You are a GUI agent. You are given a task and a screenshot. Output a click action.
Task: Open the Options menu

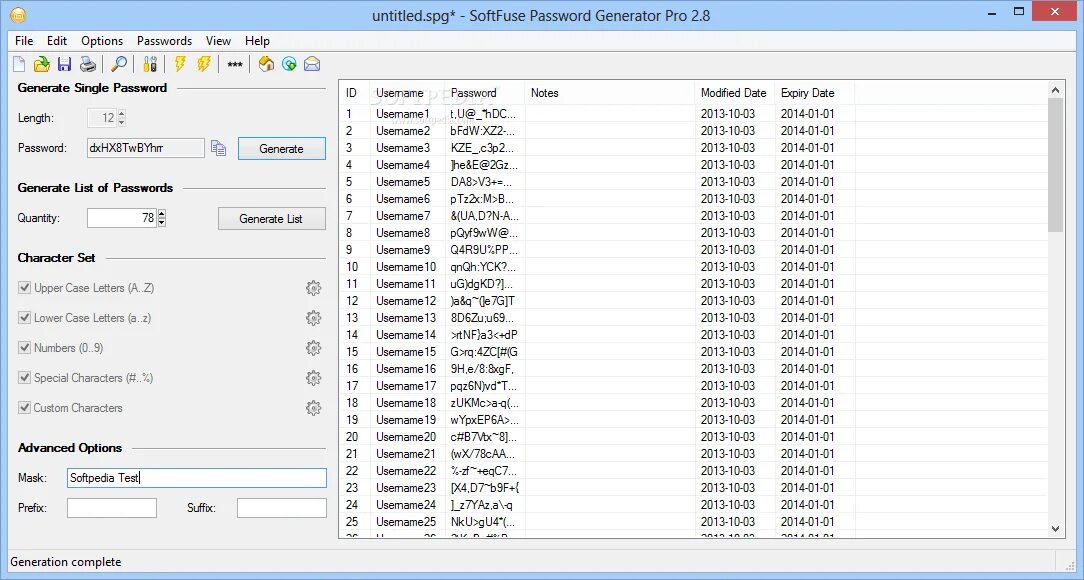(x=102, y=41)
